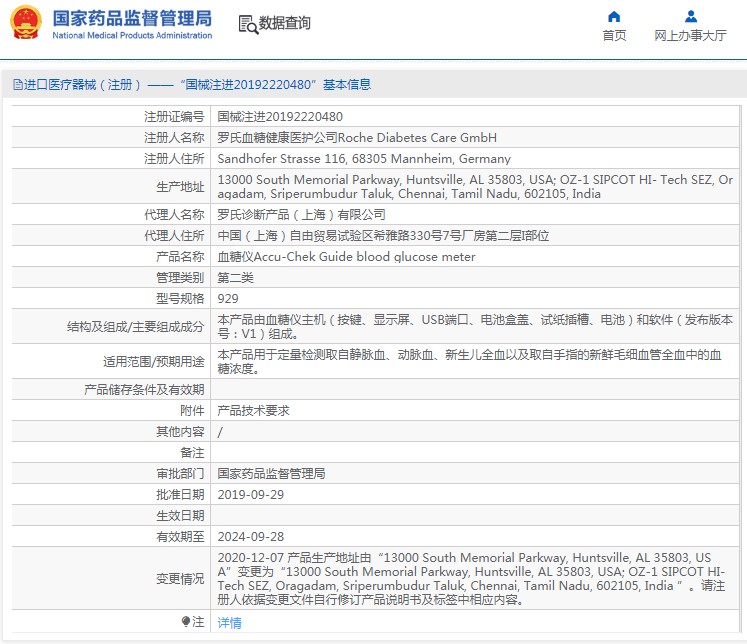Click the national emblem logo
The width and height of the screenshot is (747, 644).
26,22
